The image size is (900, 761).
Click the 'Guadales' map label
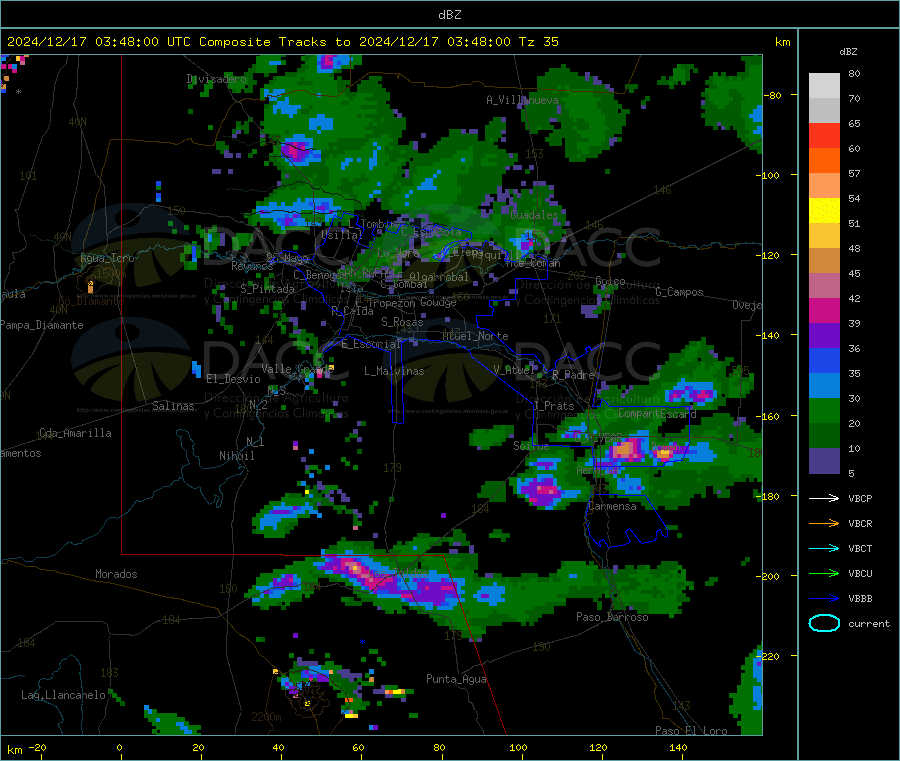534,215
